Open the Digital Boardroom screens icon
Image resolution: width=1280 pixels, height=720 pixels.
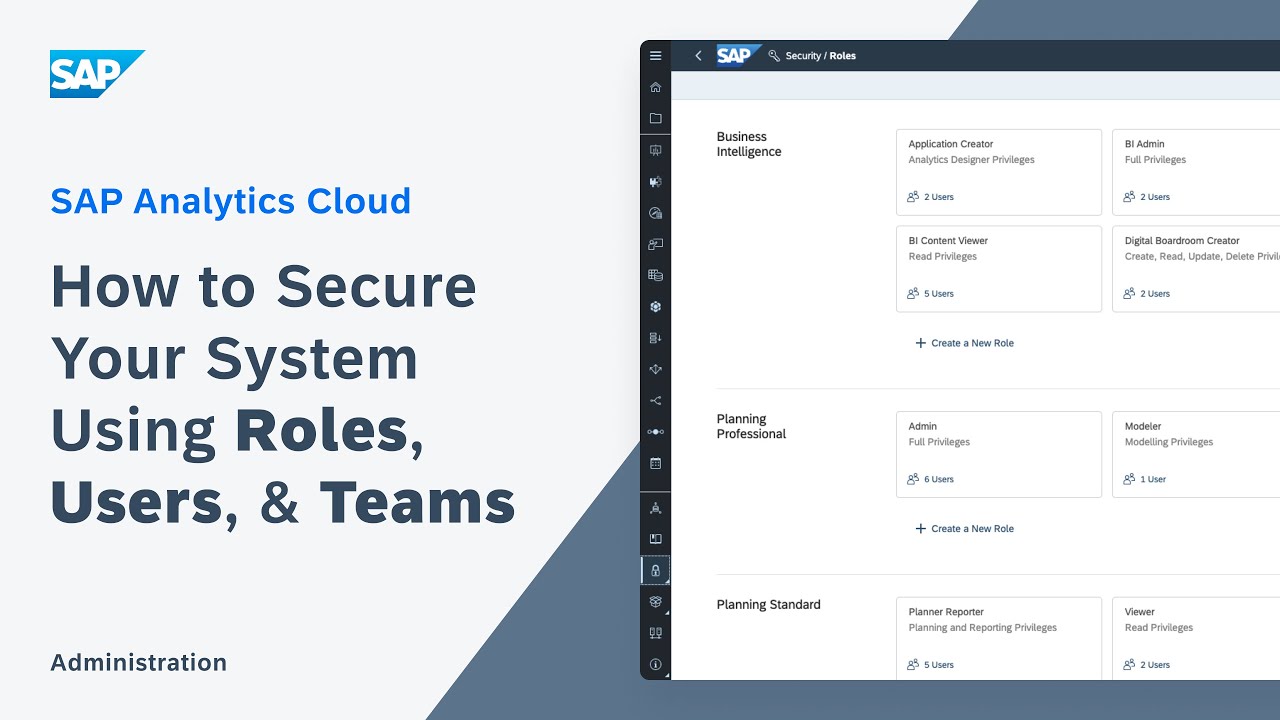click(x=655, y=244)
